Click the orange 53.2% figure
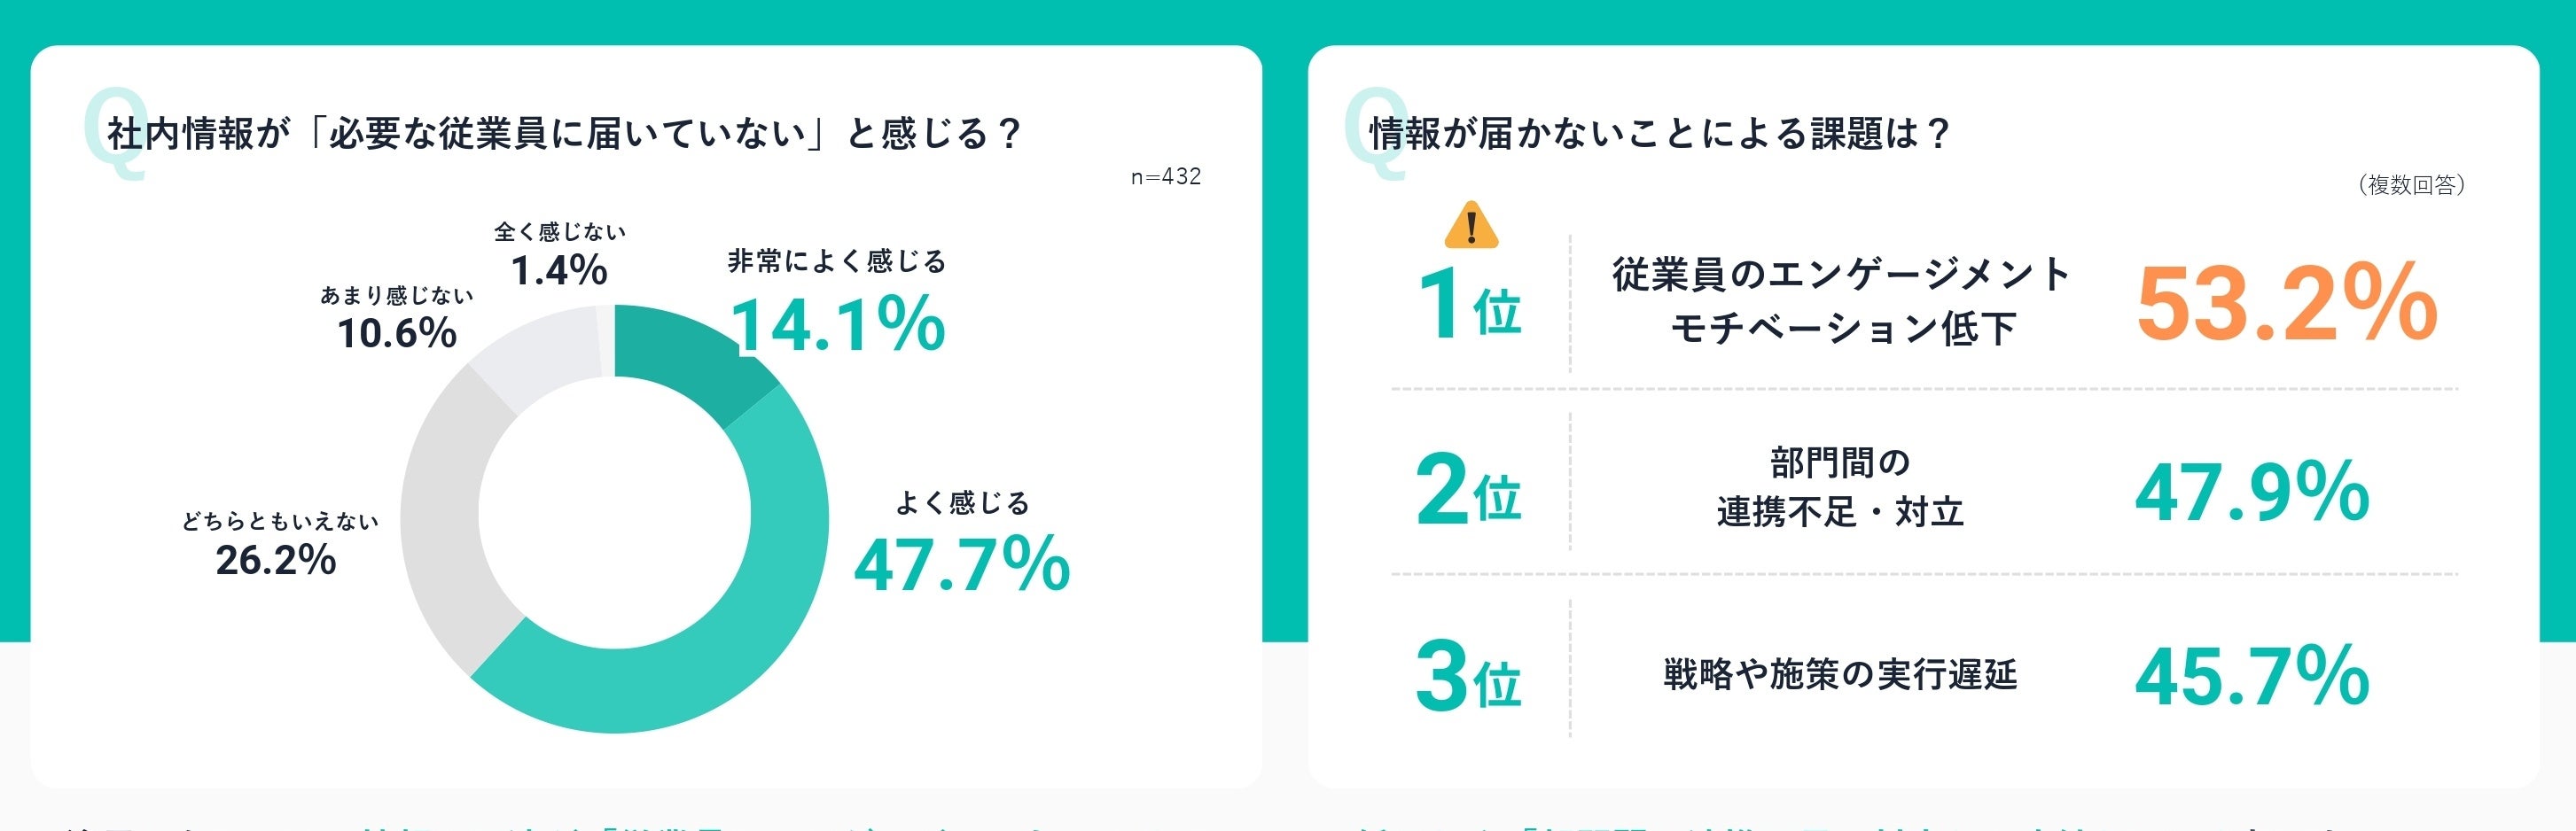 pos(2286,304)
